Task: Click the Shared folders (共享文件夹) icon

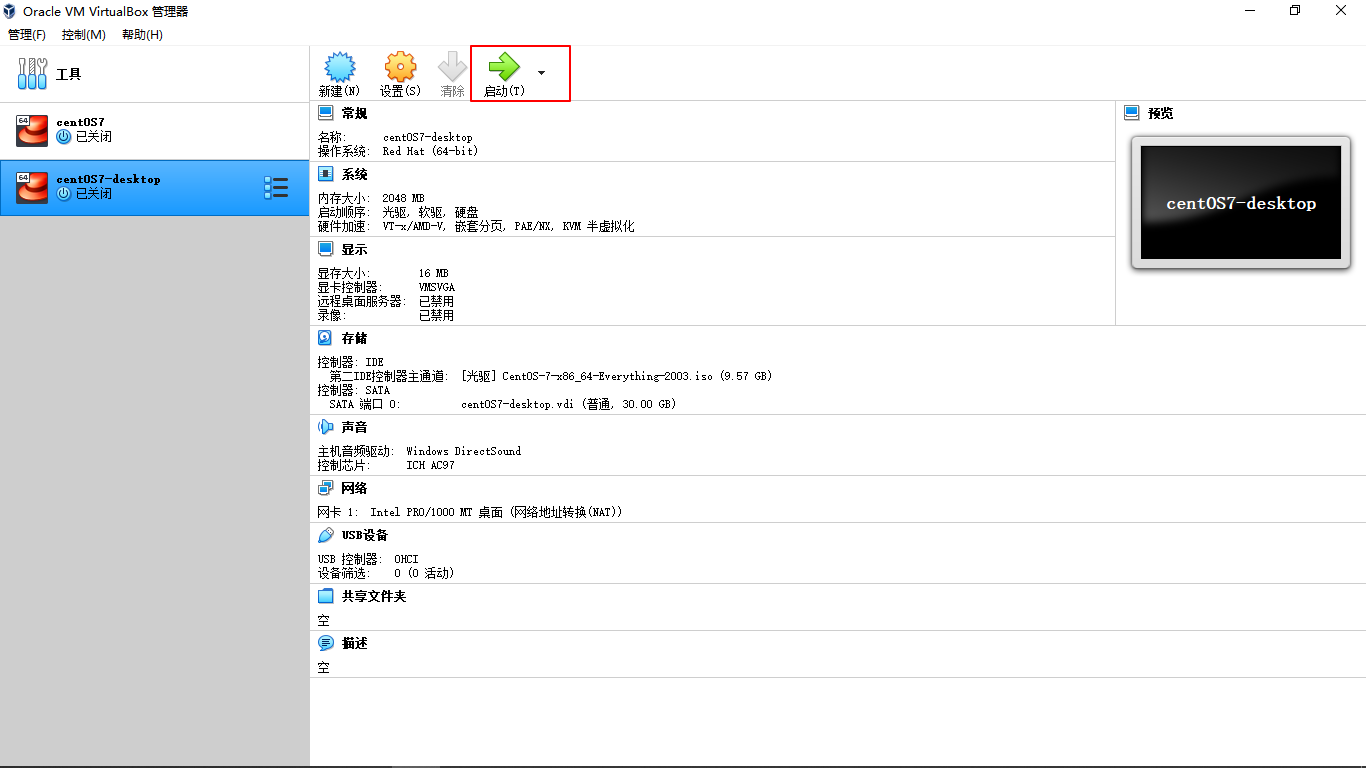Action: [326, 596]
